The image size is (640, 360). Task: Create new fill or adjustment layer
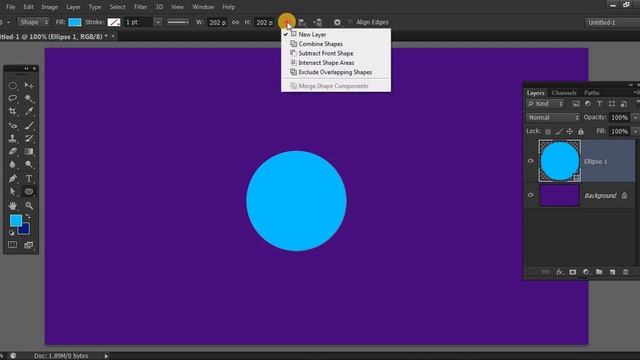586,272
